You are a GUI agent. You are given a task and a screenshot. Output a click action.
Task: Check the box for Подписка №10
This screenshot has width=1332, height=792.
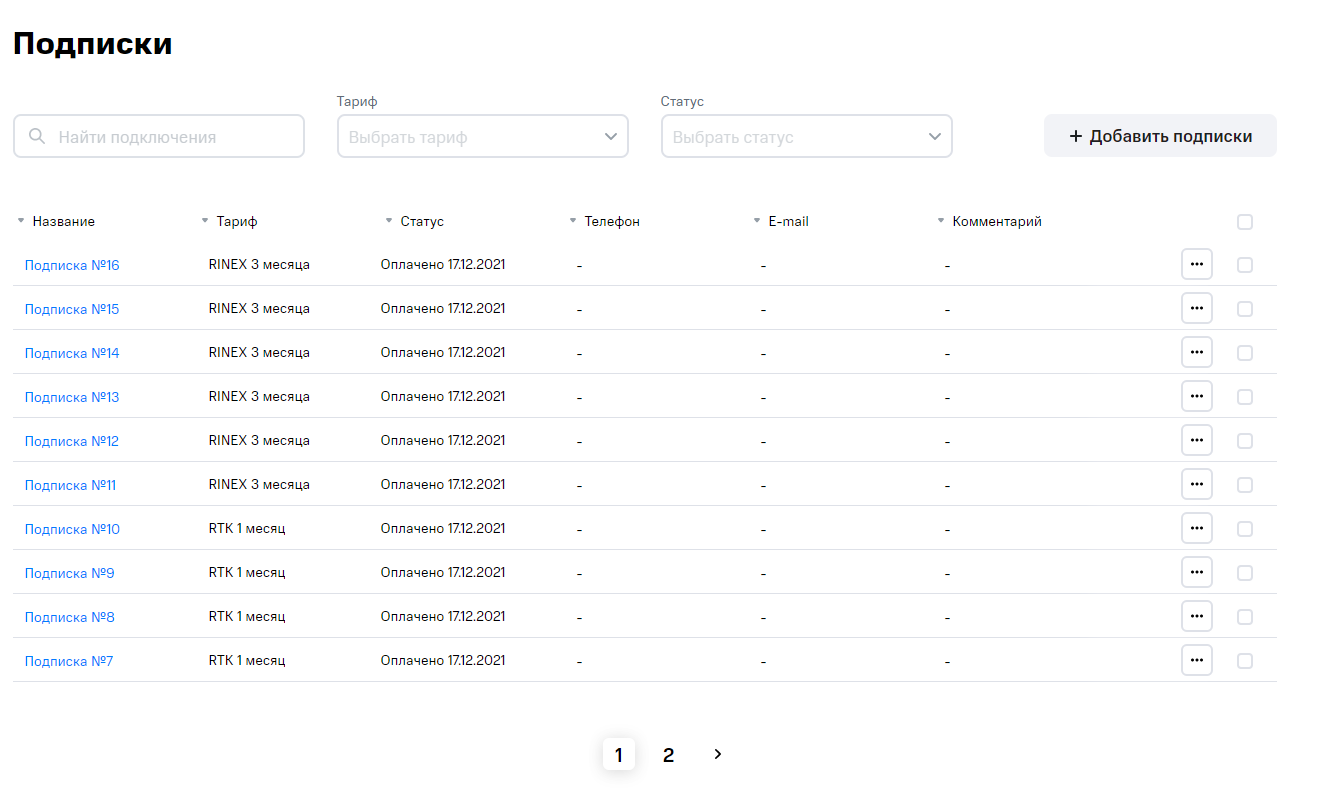tap(1245, 529)
